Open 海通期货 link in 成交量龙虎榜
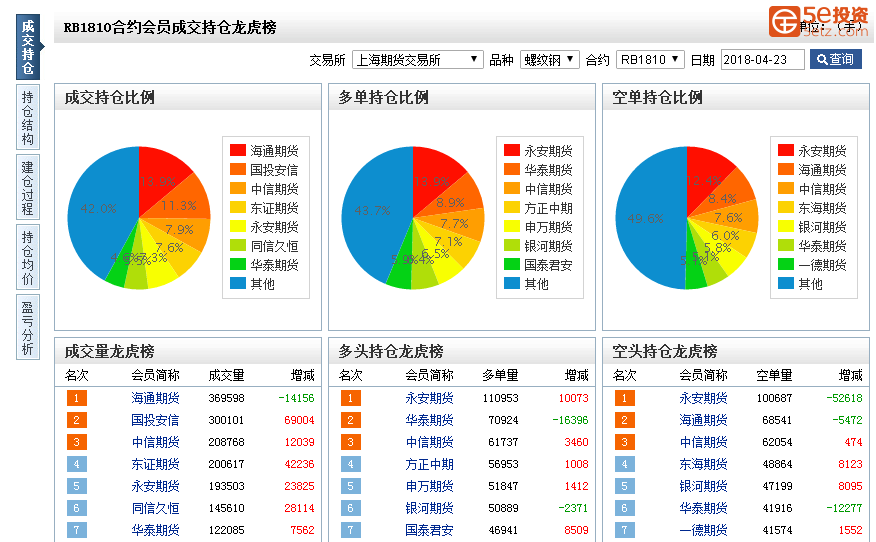Image resolution: width=876 pixels, height=542 pixels. 155,398
